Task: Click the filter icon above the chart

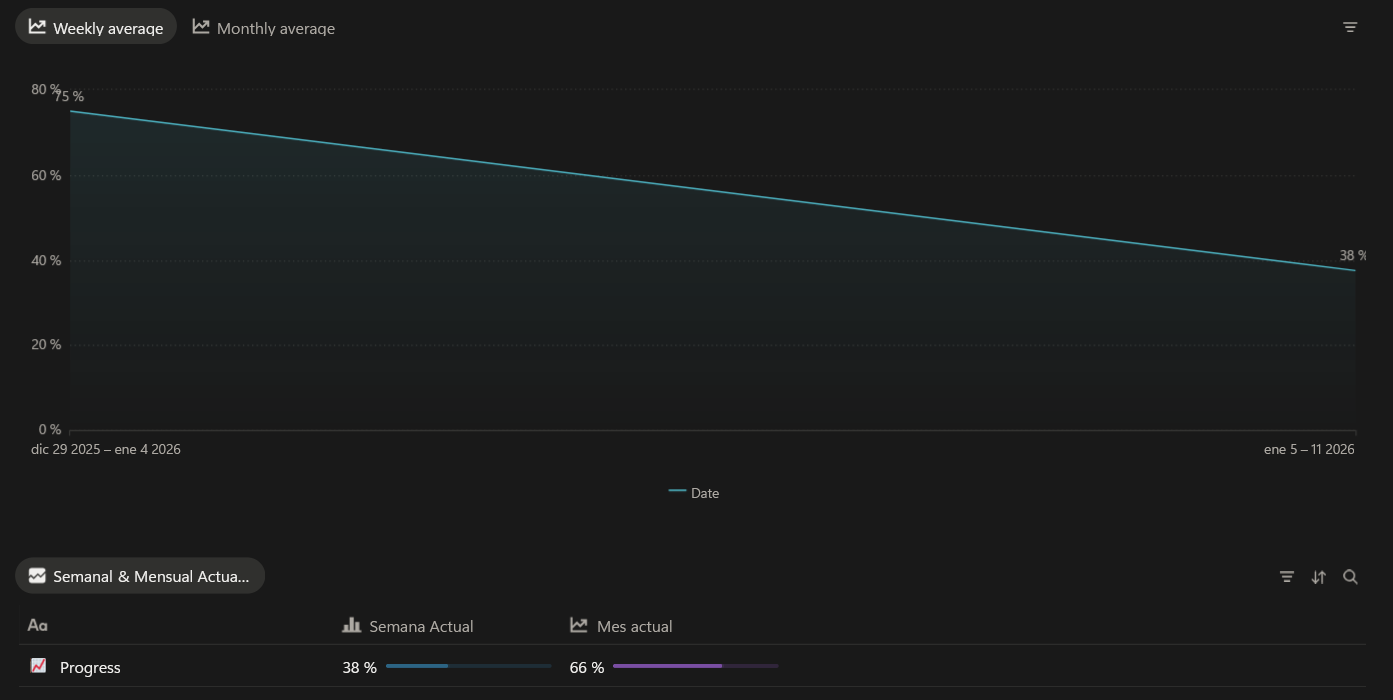Action: click(x=1350, y=27)
